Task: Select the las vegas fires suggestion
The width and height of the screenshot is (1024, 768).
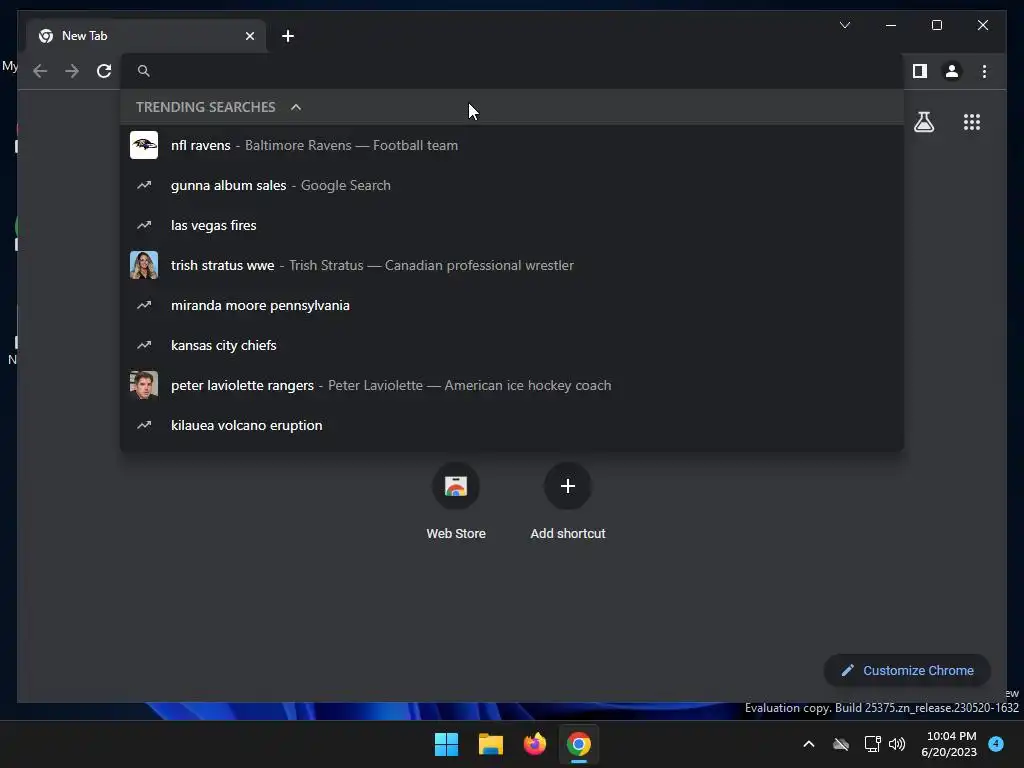Action: [512, 225]
